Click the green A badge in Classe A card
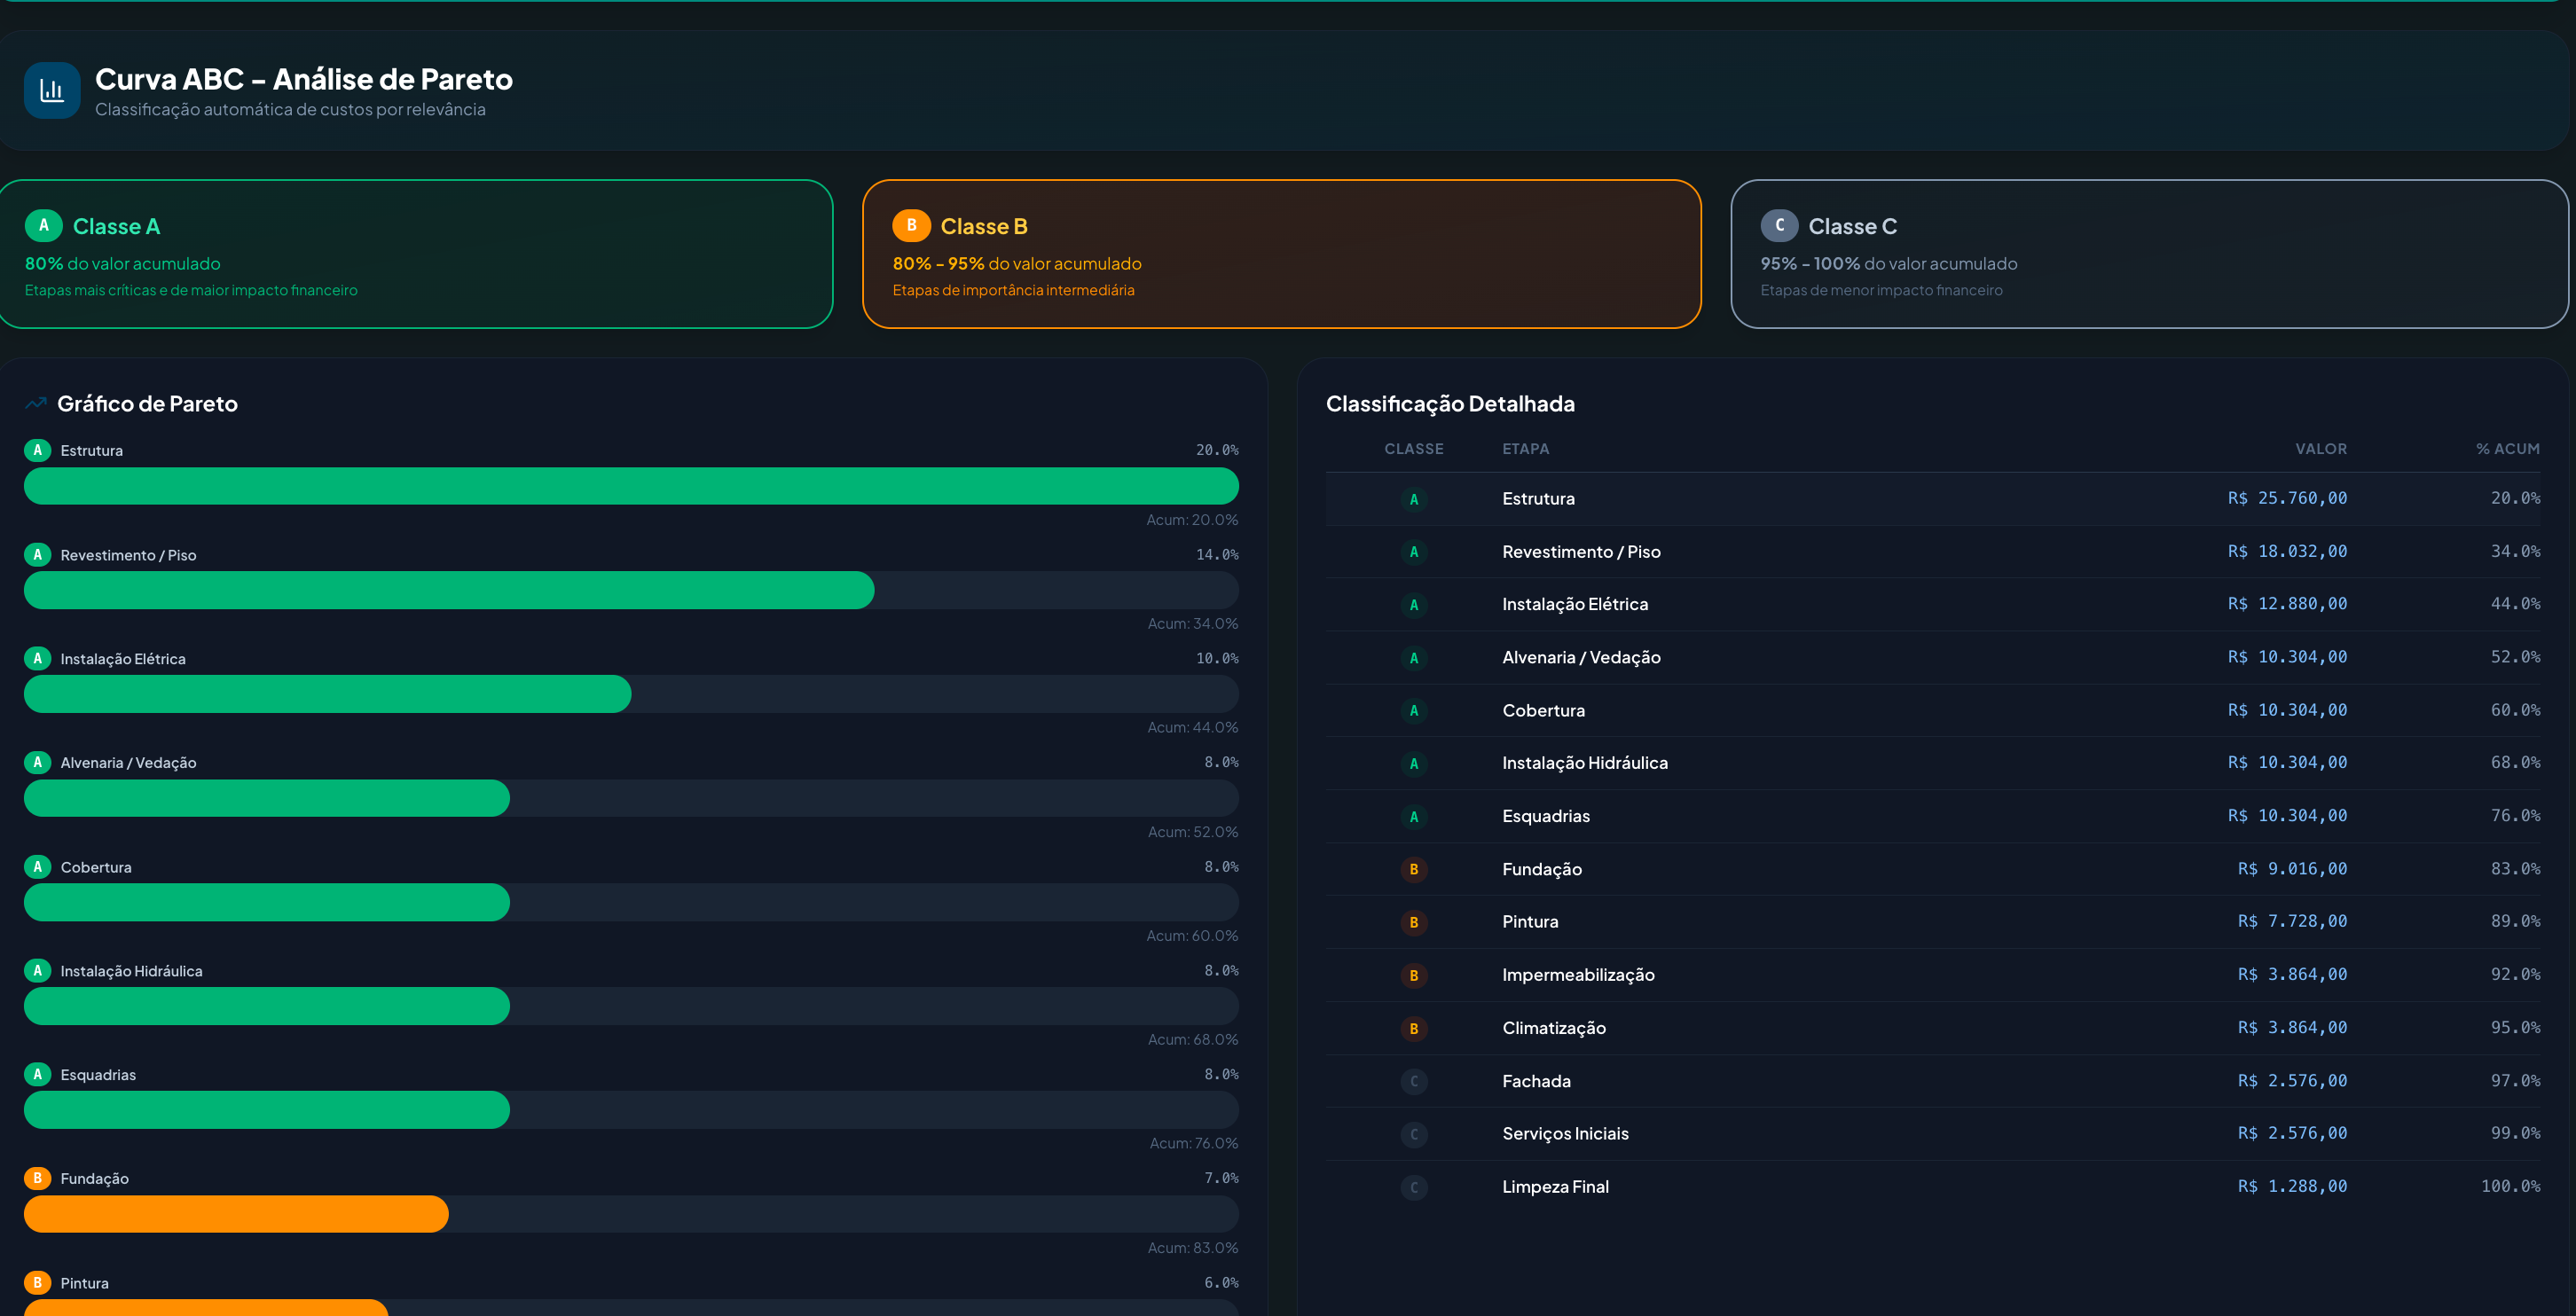Screen dimensions: 2576x1316 pyautogui.click(x=43, y=226)
